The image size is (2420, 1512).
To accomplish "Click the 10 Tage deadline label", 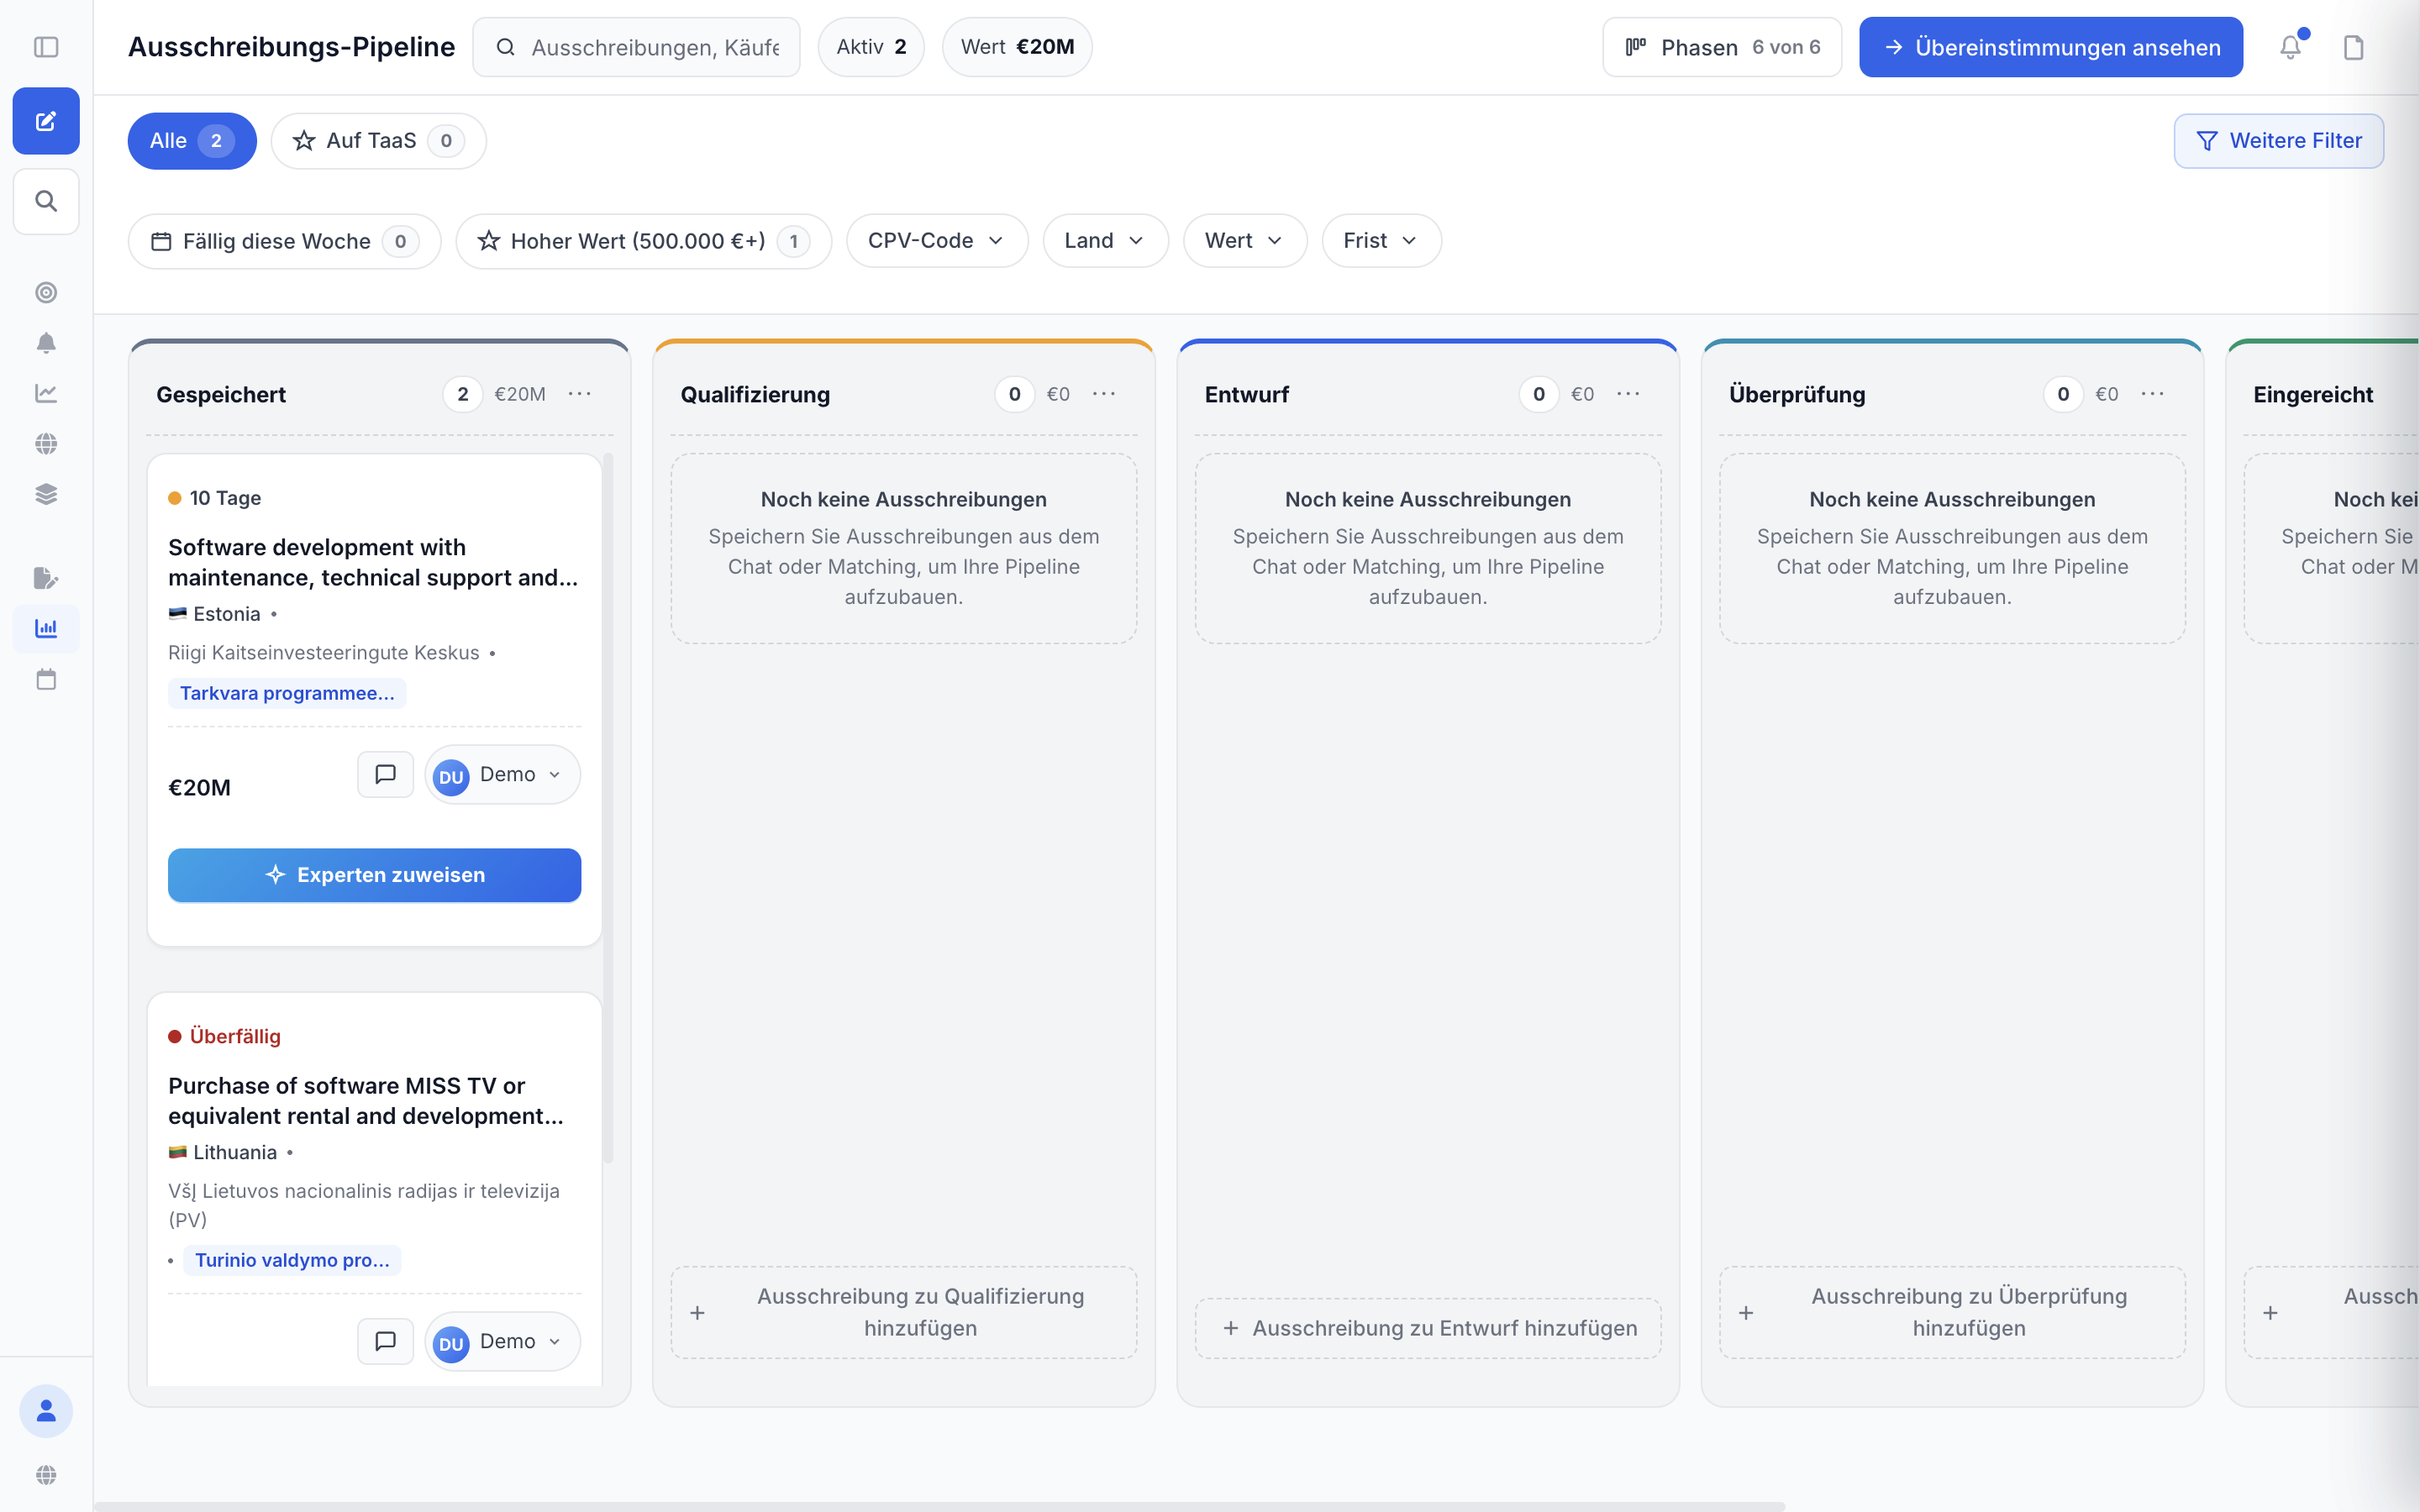I will 225,498.
